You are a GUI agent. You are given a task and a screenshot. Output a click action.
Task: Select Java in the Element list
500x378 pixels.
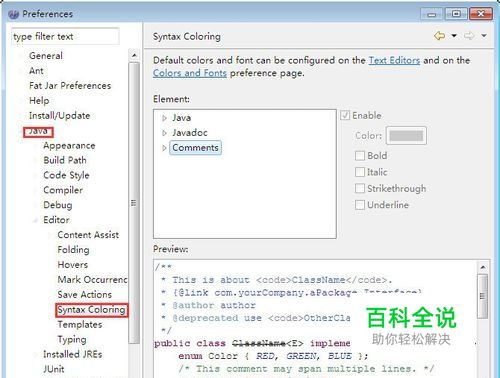tap(181, 118)
